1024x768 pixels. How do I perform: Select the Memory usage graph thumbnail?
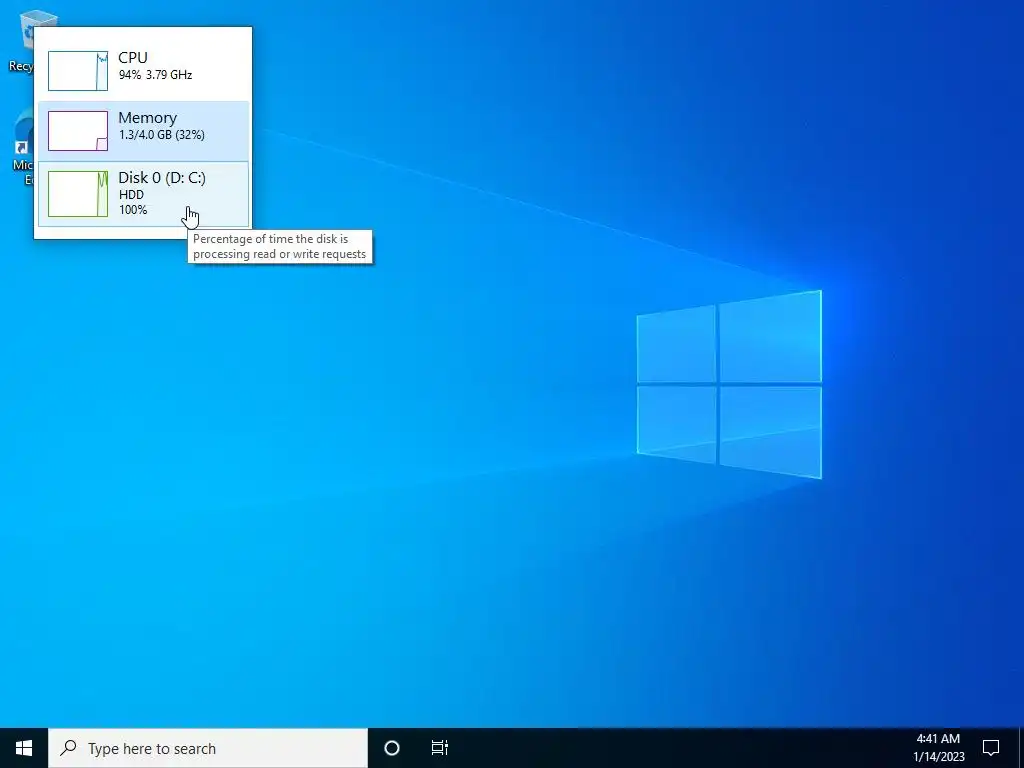(x=78, y=131)
